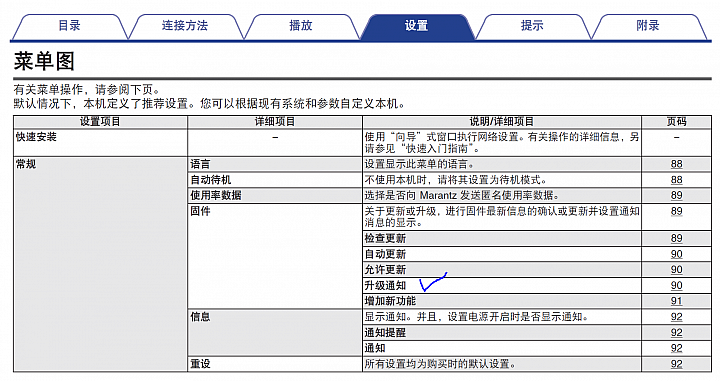Open page 92 link in the 重设 row
The height and width of the screenshot is (381, 720).
pos(676,364)
